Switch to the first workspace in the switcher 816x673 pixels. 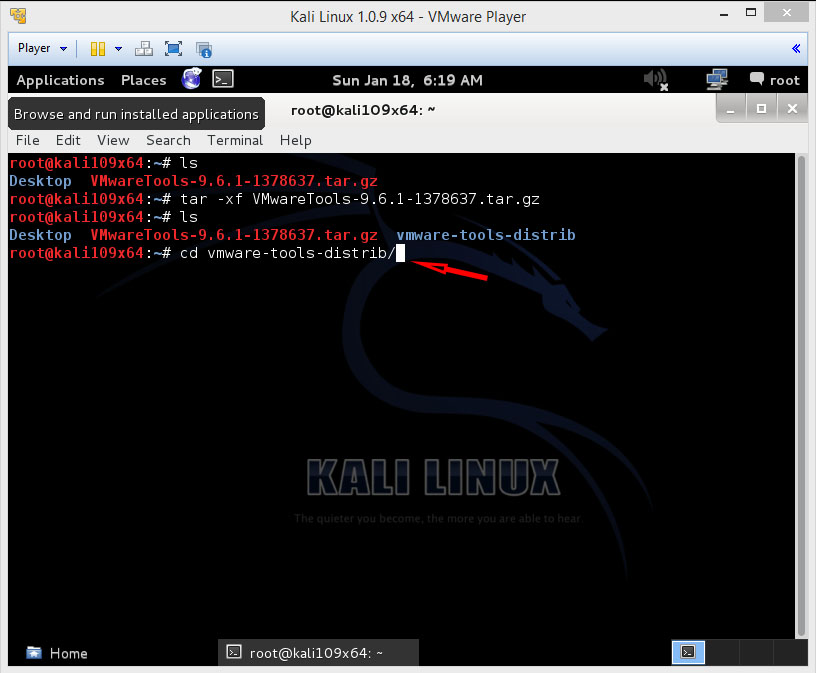point(688,652)
